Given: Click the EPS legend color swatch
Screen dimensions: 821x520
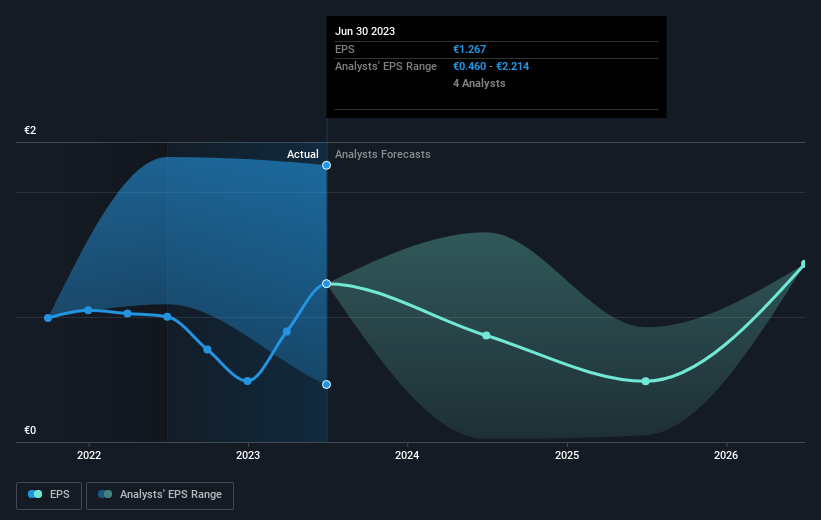Looking at the screenshot, I should click(x=35, y=494).
